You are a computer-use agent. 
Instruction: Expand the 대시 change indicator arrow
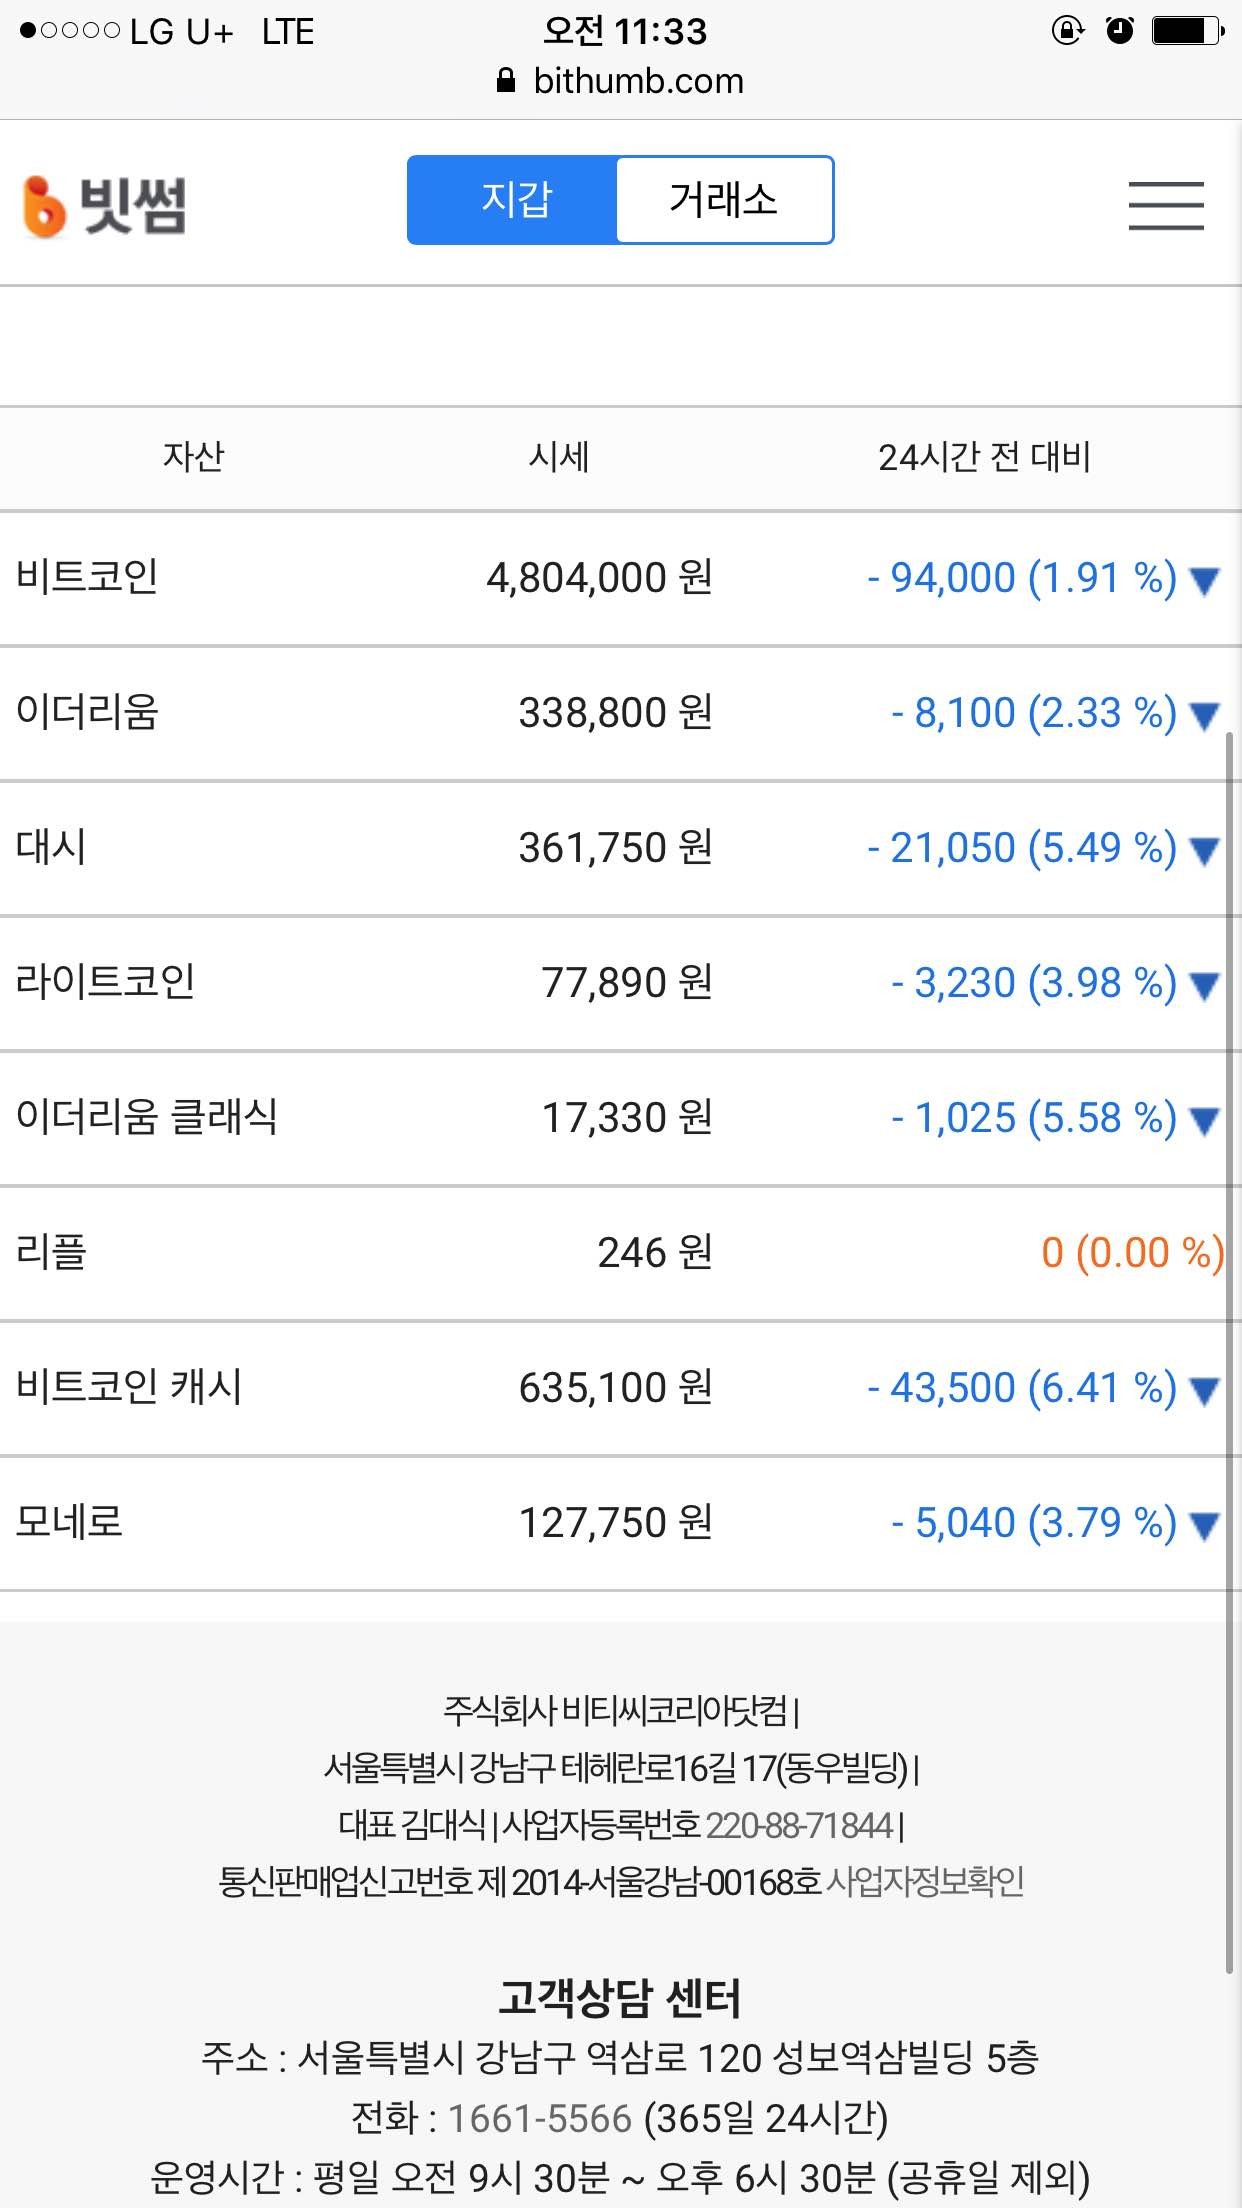(1204, 851)
